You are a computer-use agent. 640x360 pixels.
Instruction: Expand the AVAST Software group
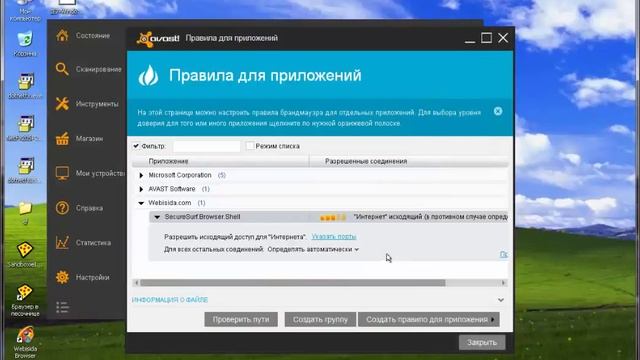tap(141, 189)
